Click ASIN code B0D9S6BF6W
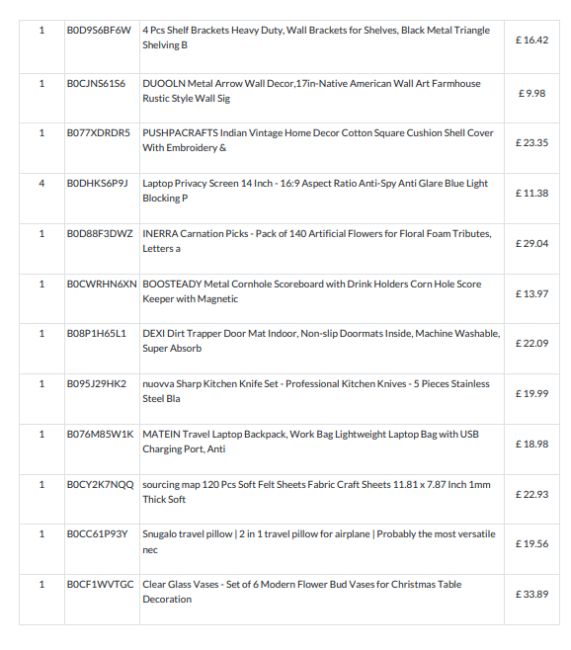Screen dimensions: 571x650 click(x=99, y=30)
